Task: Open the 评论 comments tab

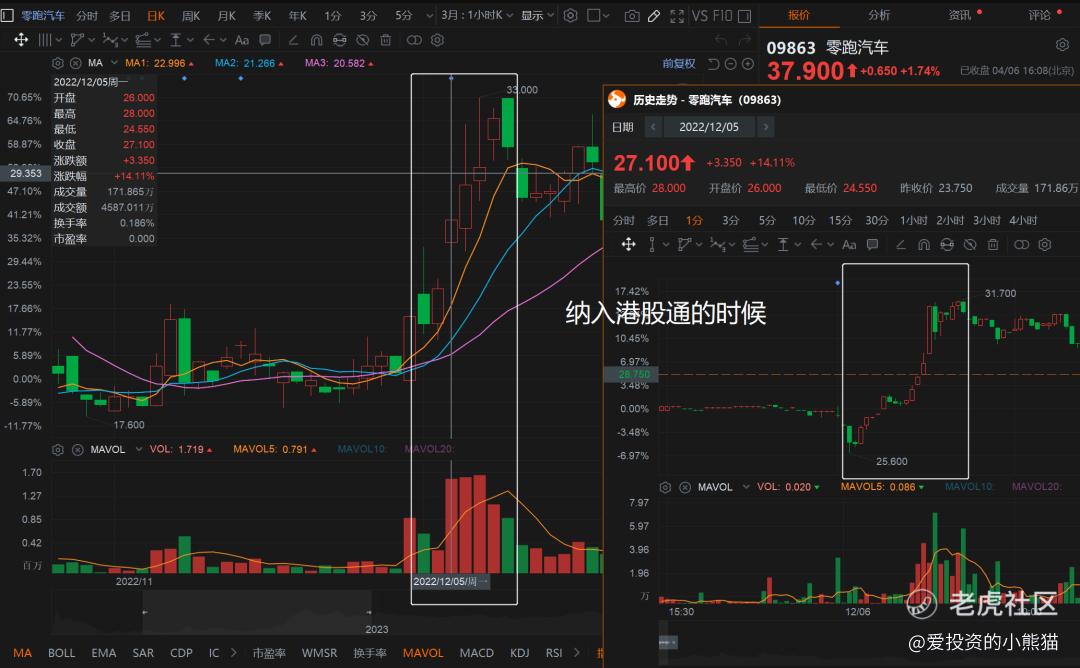Action: tap(1039, 14)
